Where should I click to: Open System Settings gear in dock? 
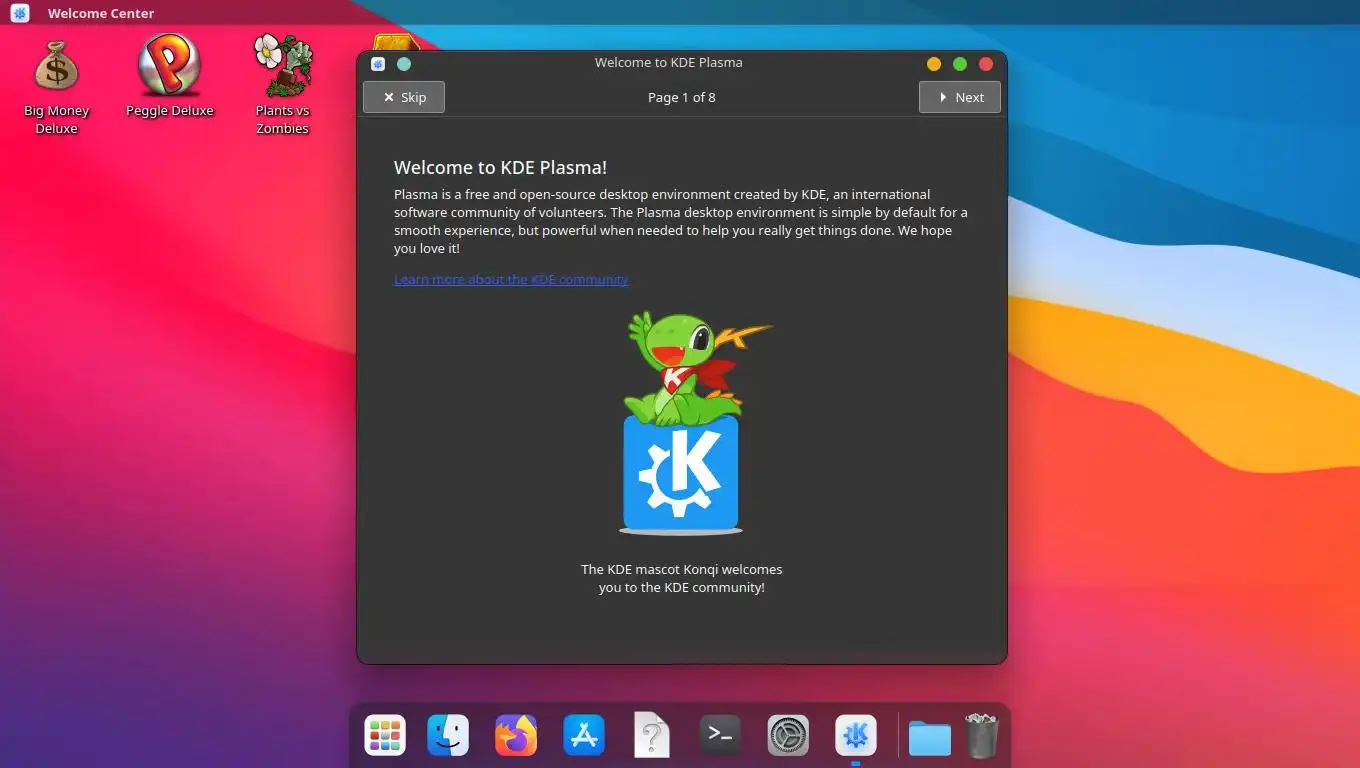coord(788,736)
